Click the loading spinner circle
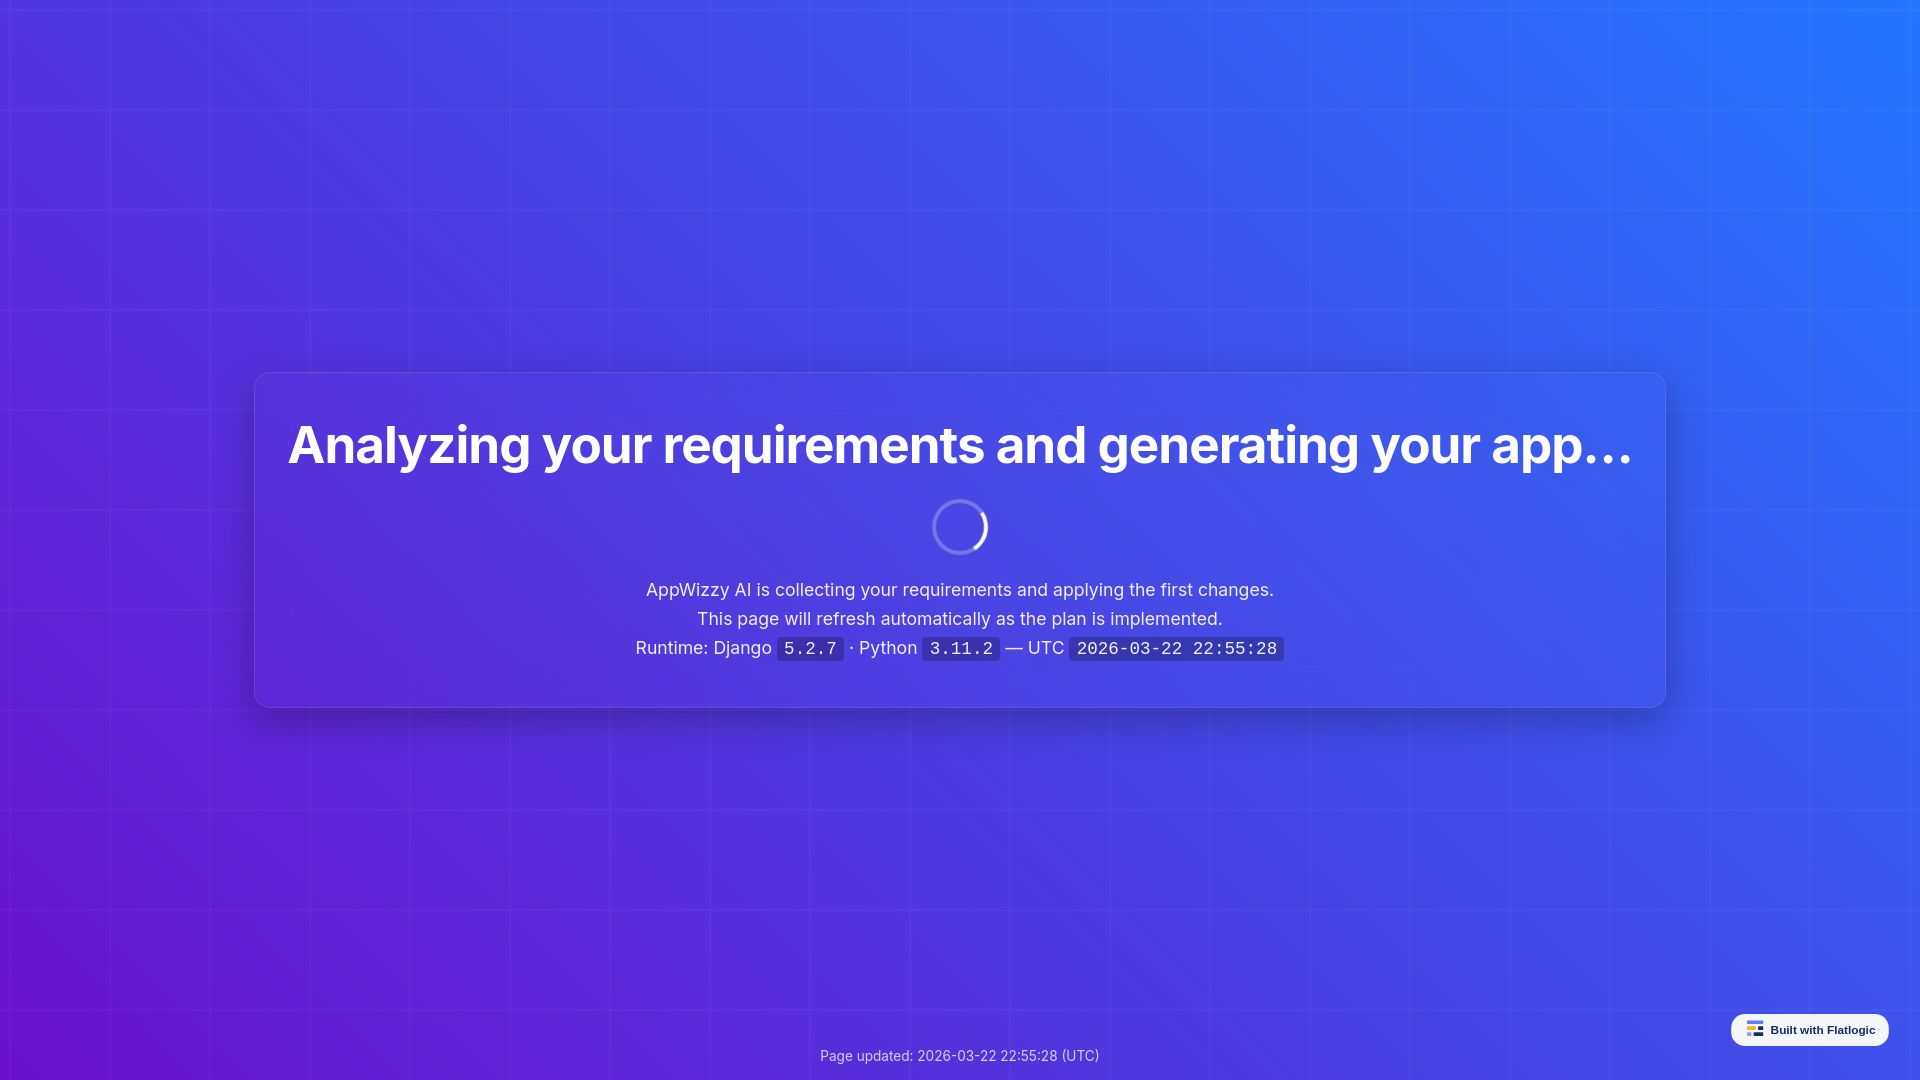This screenshot has height=1080, width=1920. click(960, 527)
